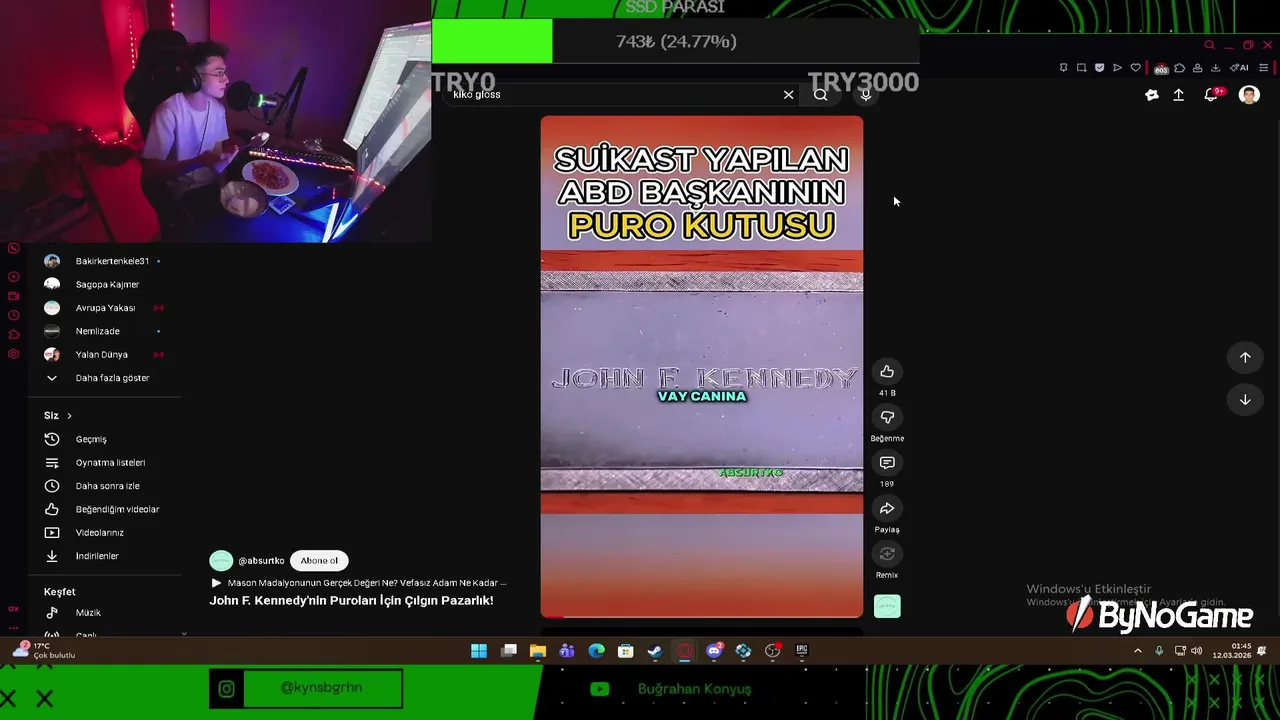Dislike the short via the Beğenme button
The image size is (1280, 720).
tap(887, 417)
